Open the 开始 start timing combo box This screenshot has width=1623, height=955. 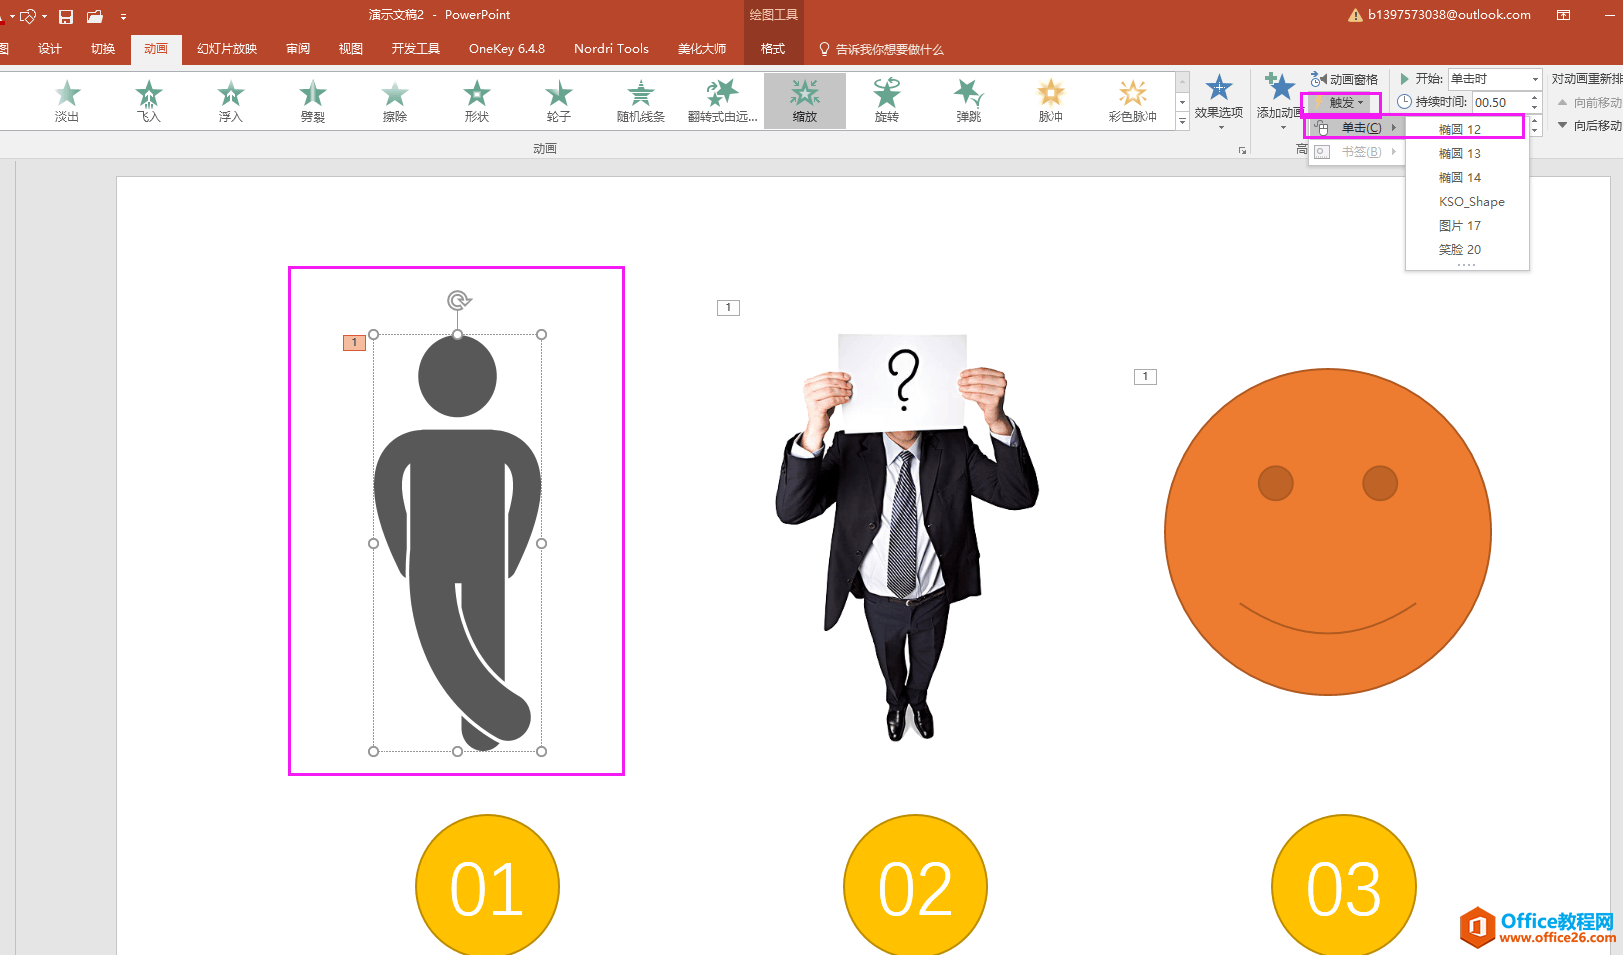[x=1495, y=78]
